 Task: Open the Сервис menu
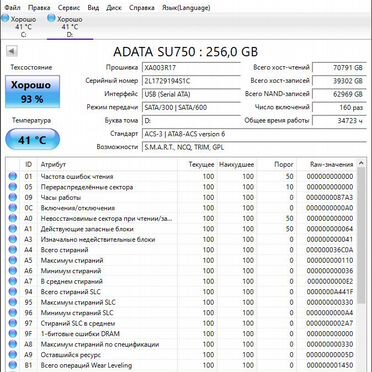tap(69, 7)
